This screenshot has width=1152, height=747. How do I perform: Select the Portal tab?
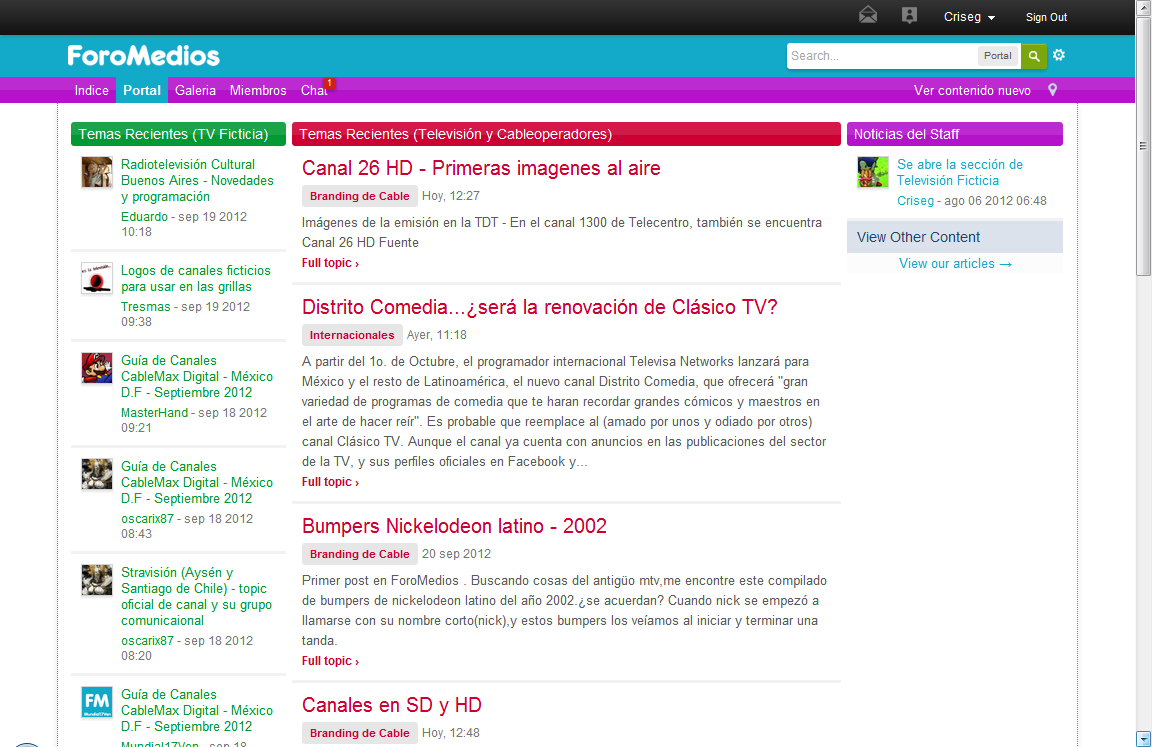pyautogui.click(x=142, y=90)
